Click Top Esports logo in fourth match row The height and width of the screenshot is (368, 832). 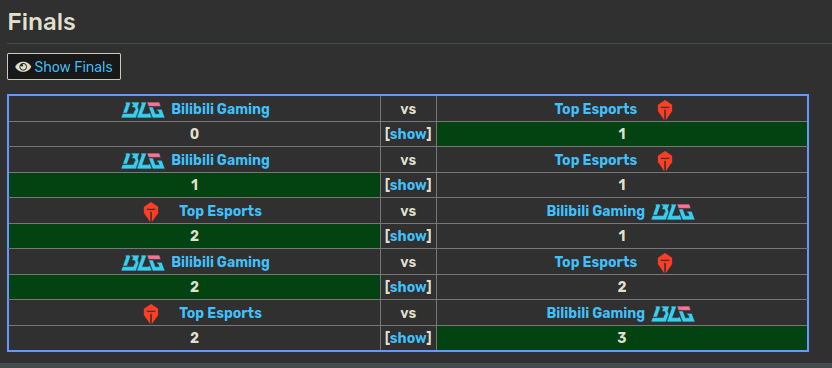click(x=665, y=262)
